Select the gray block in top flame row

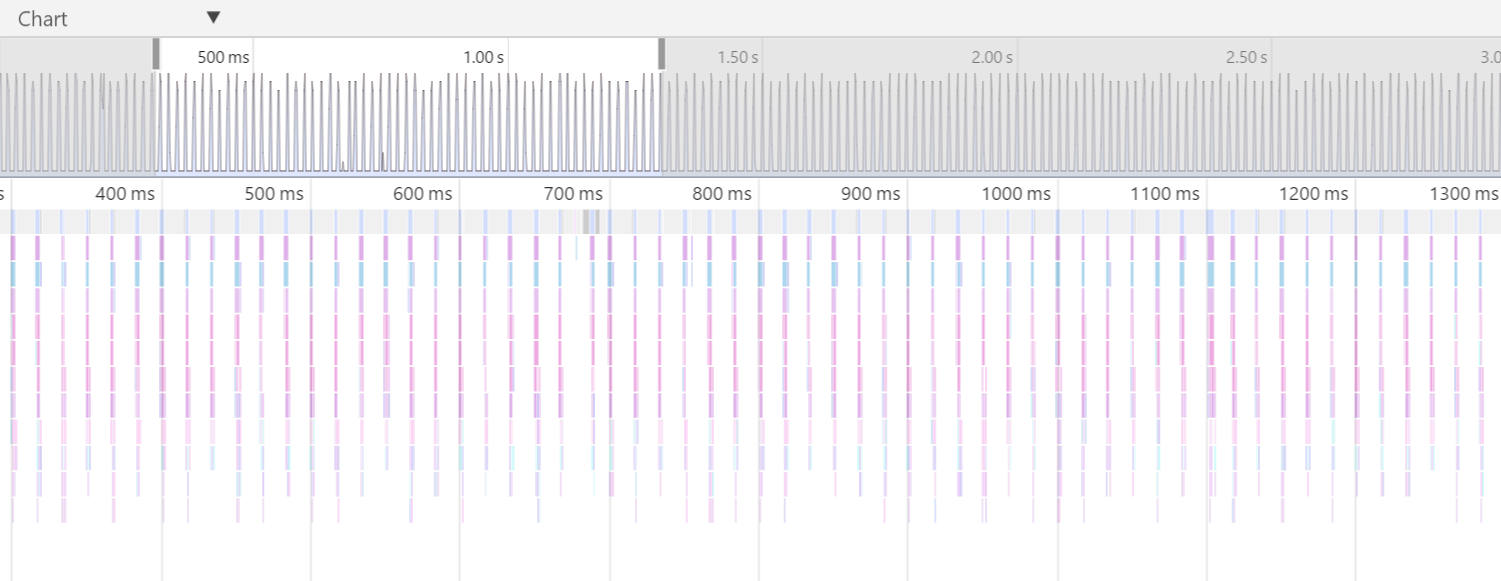click(x=591, y=222)
